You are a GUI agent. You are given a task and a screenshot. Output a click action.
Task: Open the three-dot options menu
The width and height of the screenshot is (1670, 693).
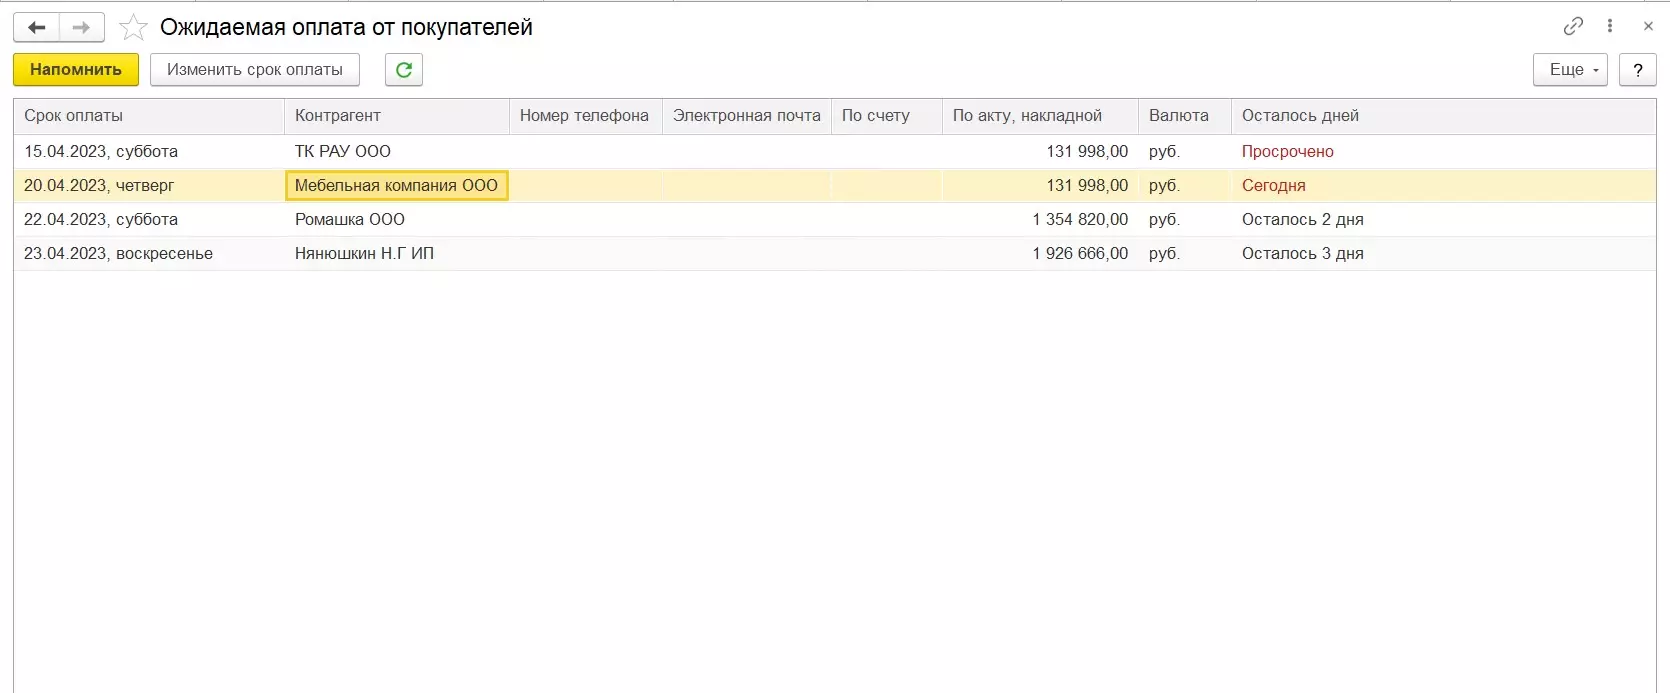(1610, 26)
